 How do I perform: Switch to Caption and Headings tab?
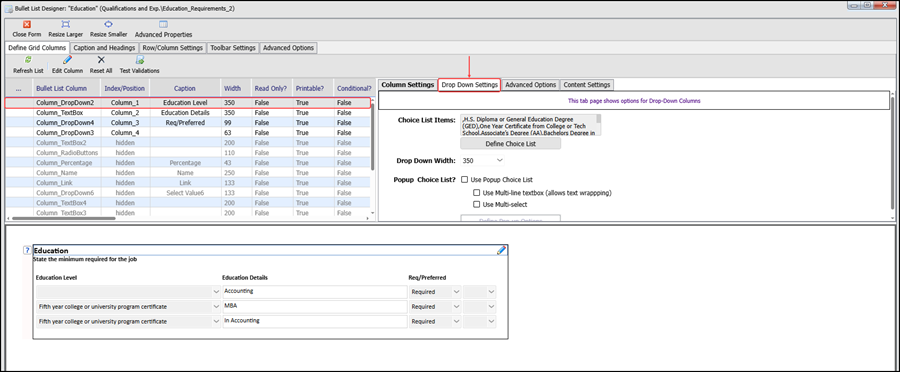(x=104, y=48)
